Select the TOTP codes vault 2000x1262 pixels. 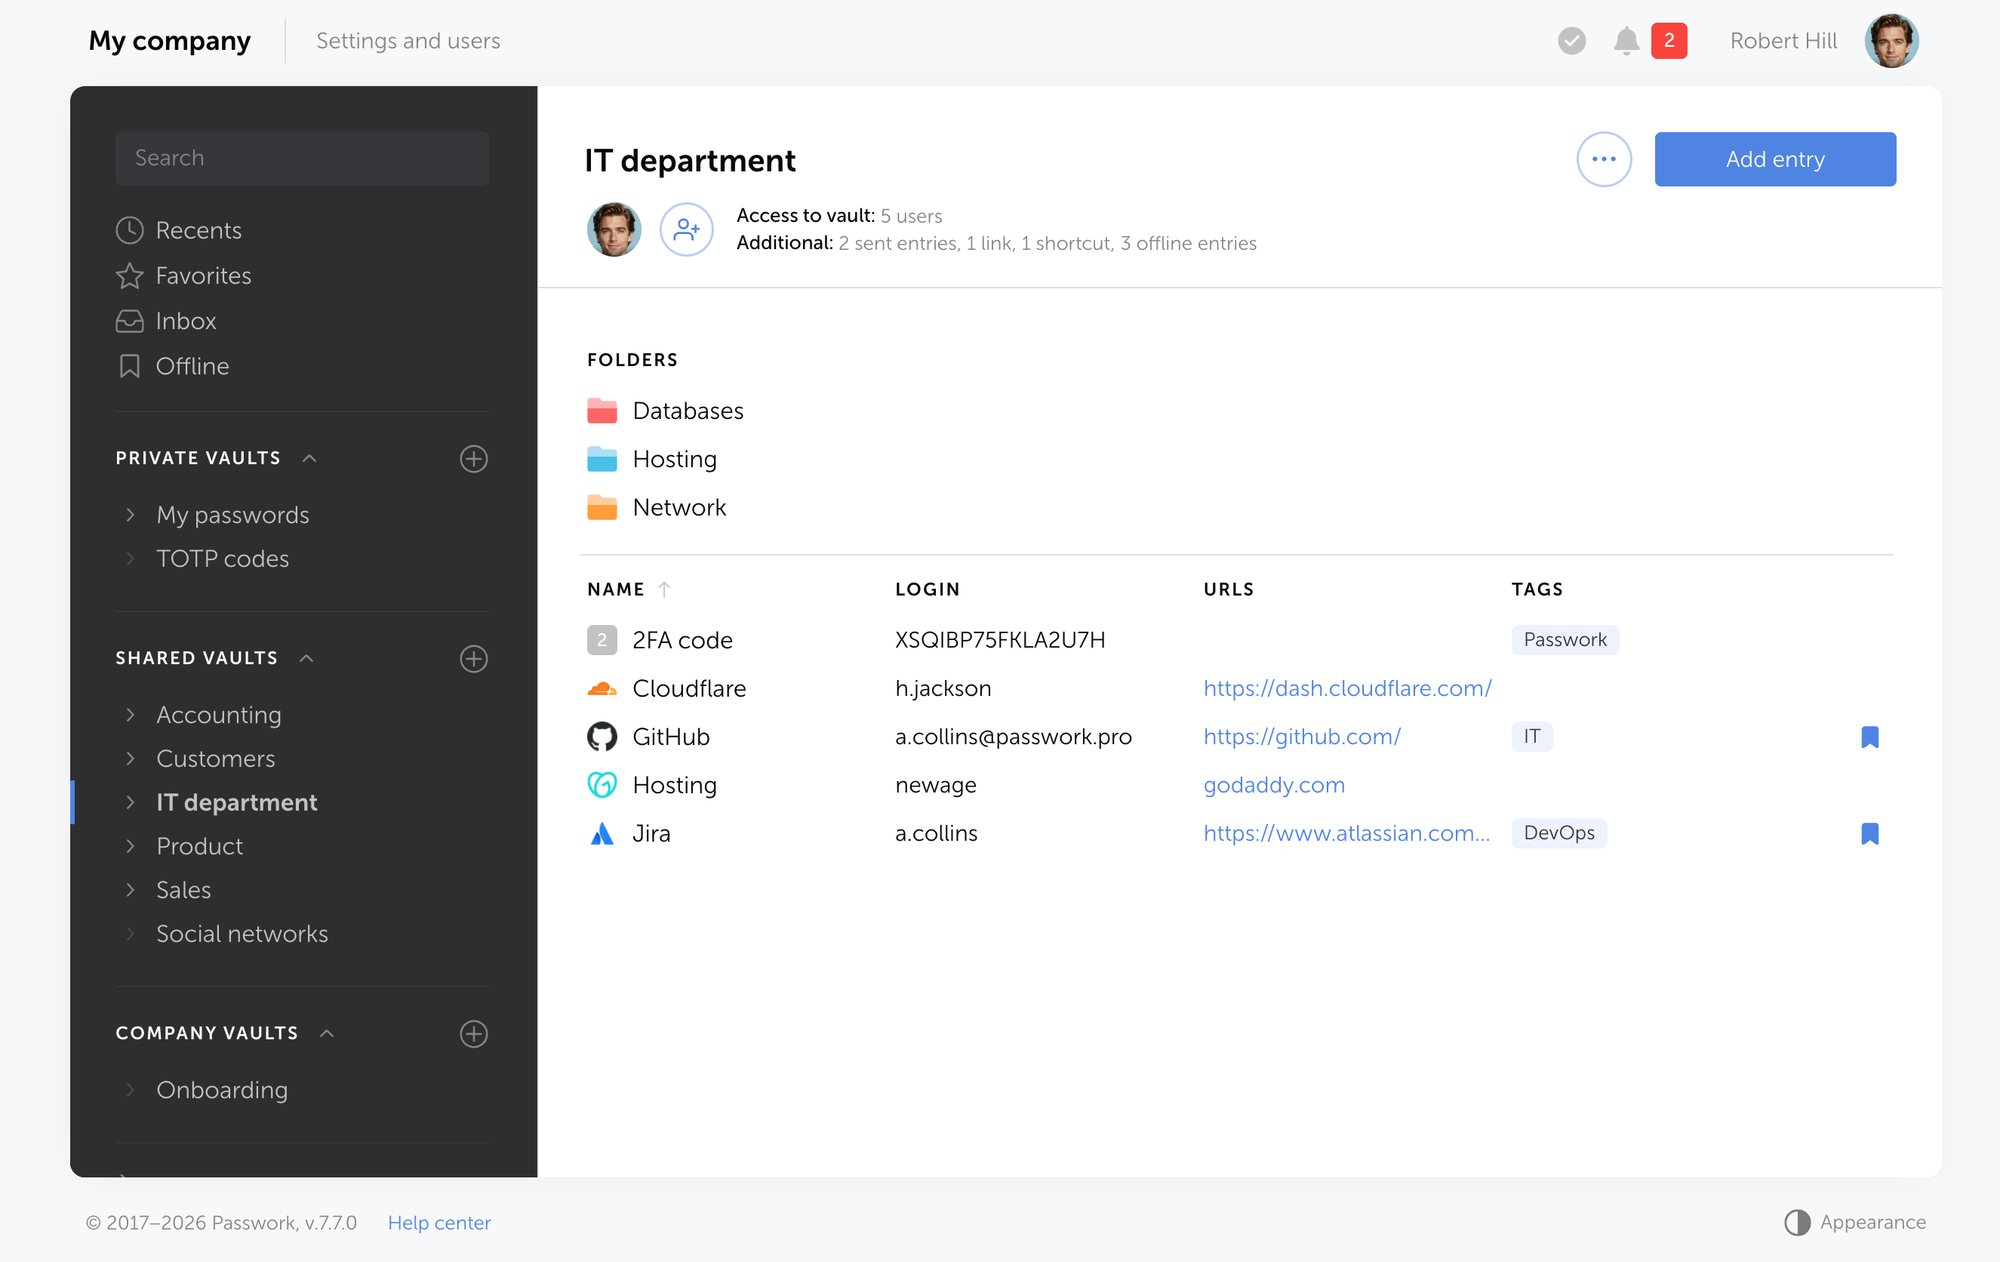[x=223, y=559]
